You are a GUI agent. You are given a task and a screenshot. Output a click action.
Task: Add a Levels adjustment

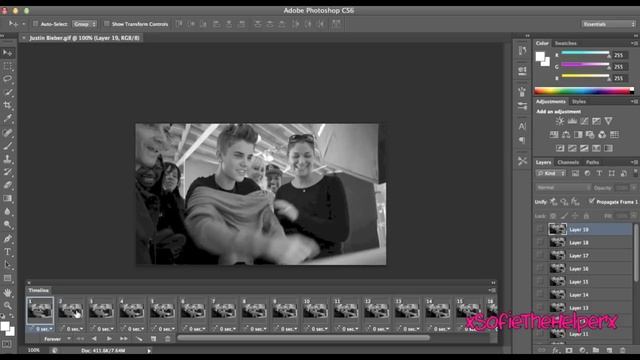pos(572,121)
